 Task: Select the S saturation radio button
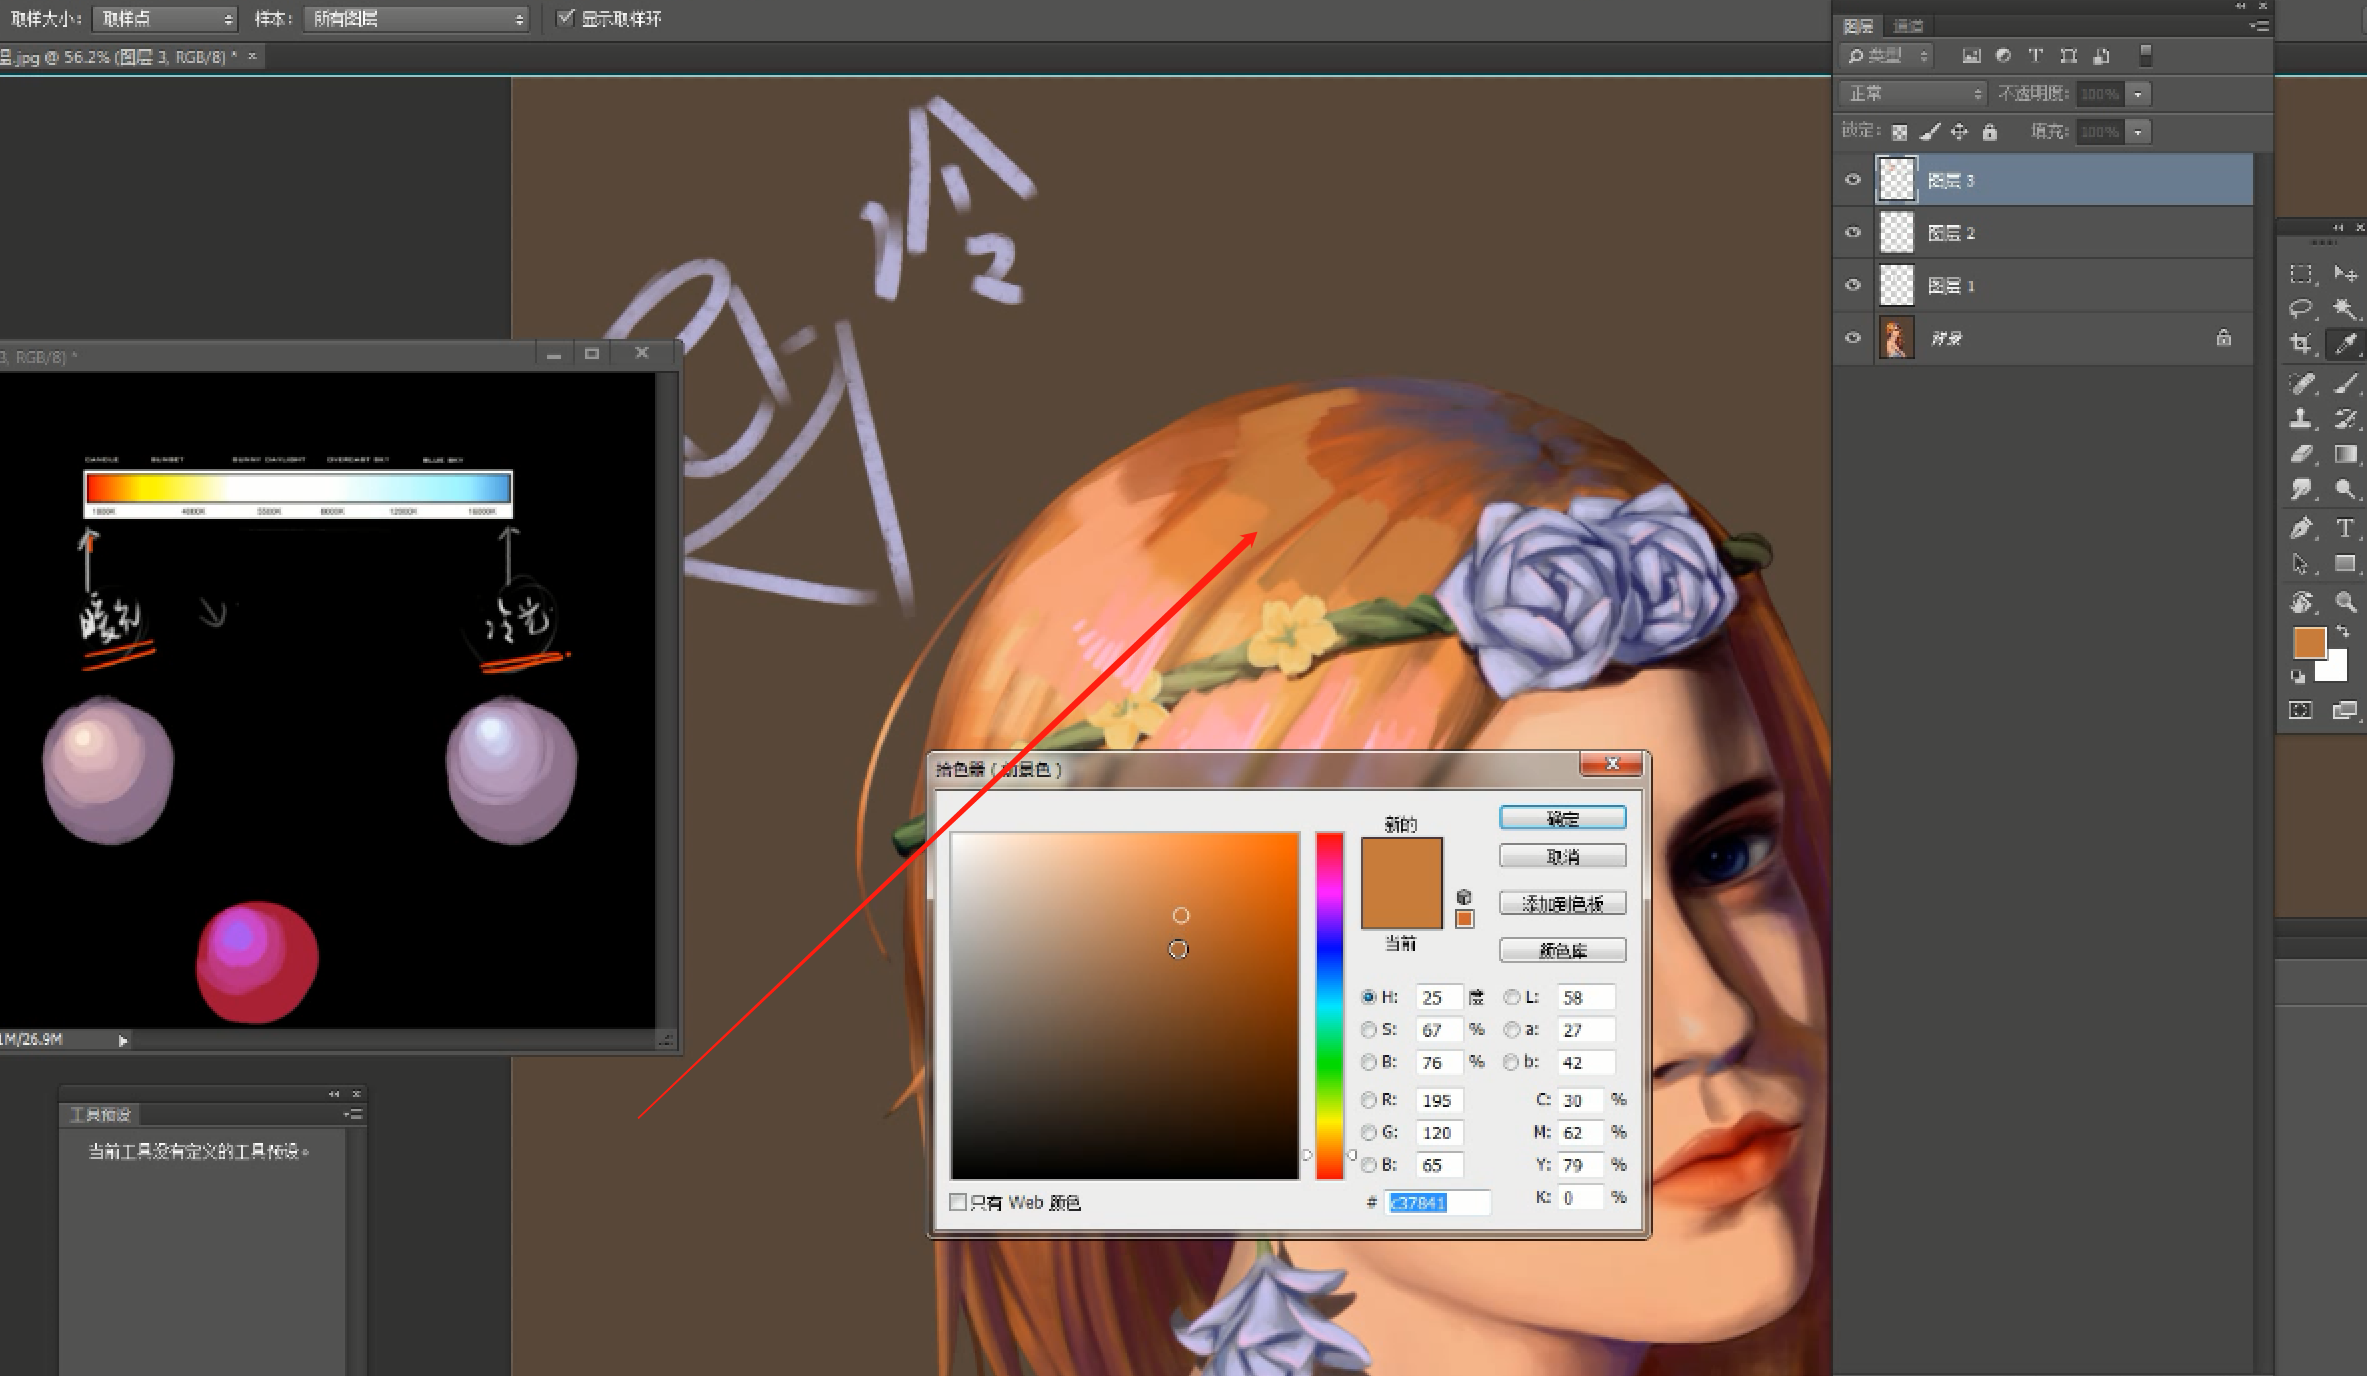pyautogui.click(x=1369, y=1029)
